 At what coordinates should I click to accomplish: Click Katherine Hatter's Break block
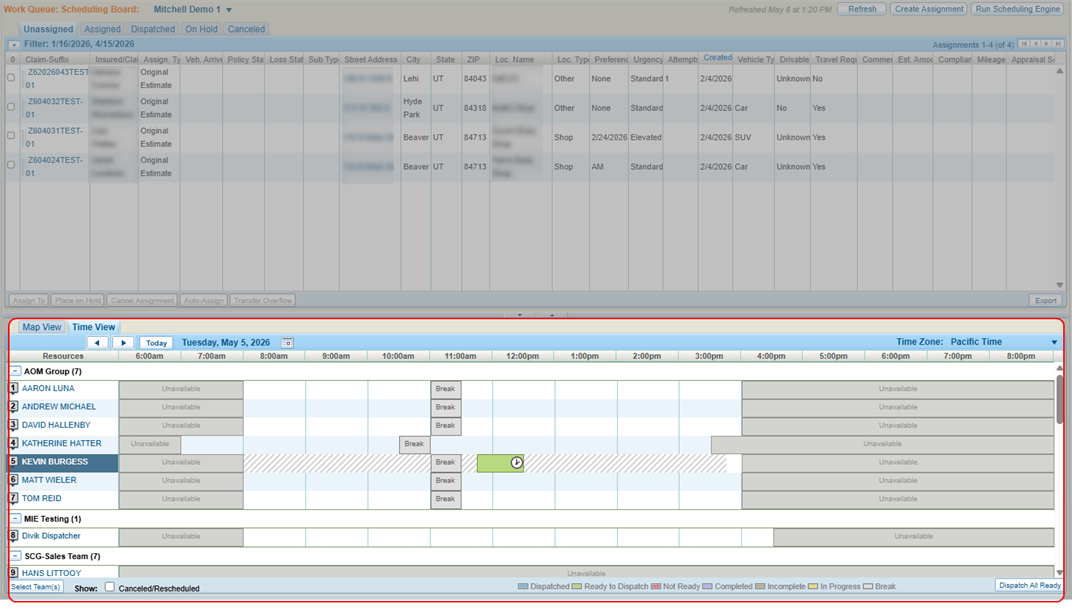[x=414, y=444]
